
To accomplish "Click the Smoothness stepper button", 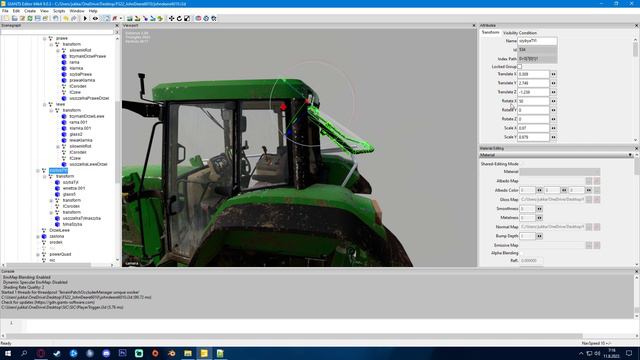I will point(539,209).
